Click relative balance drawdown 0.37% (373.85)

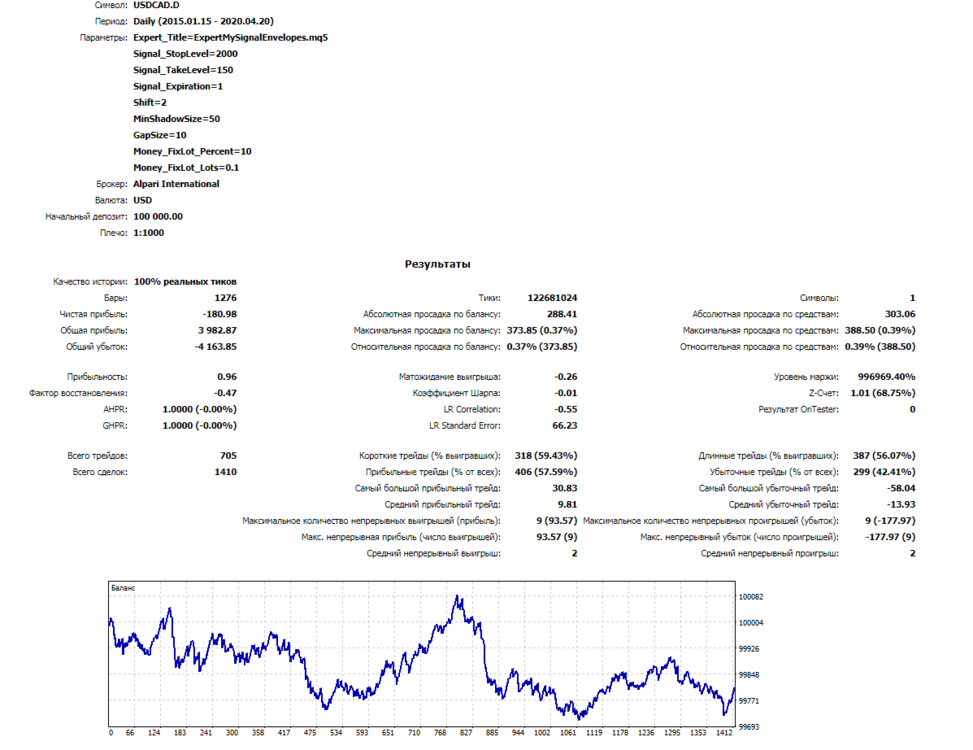(542, 347)
